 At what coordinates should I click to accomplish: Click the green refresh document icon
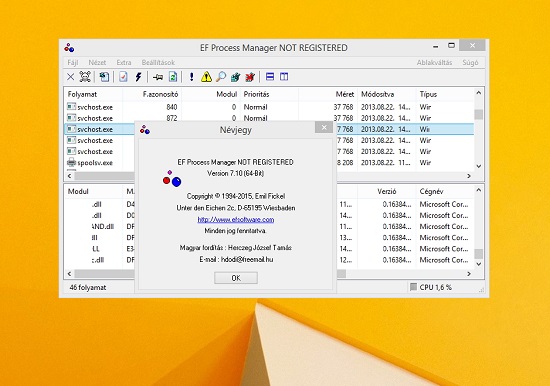[x=173, y=76]
